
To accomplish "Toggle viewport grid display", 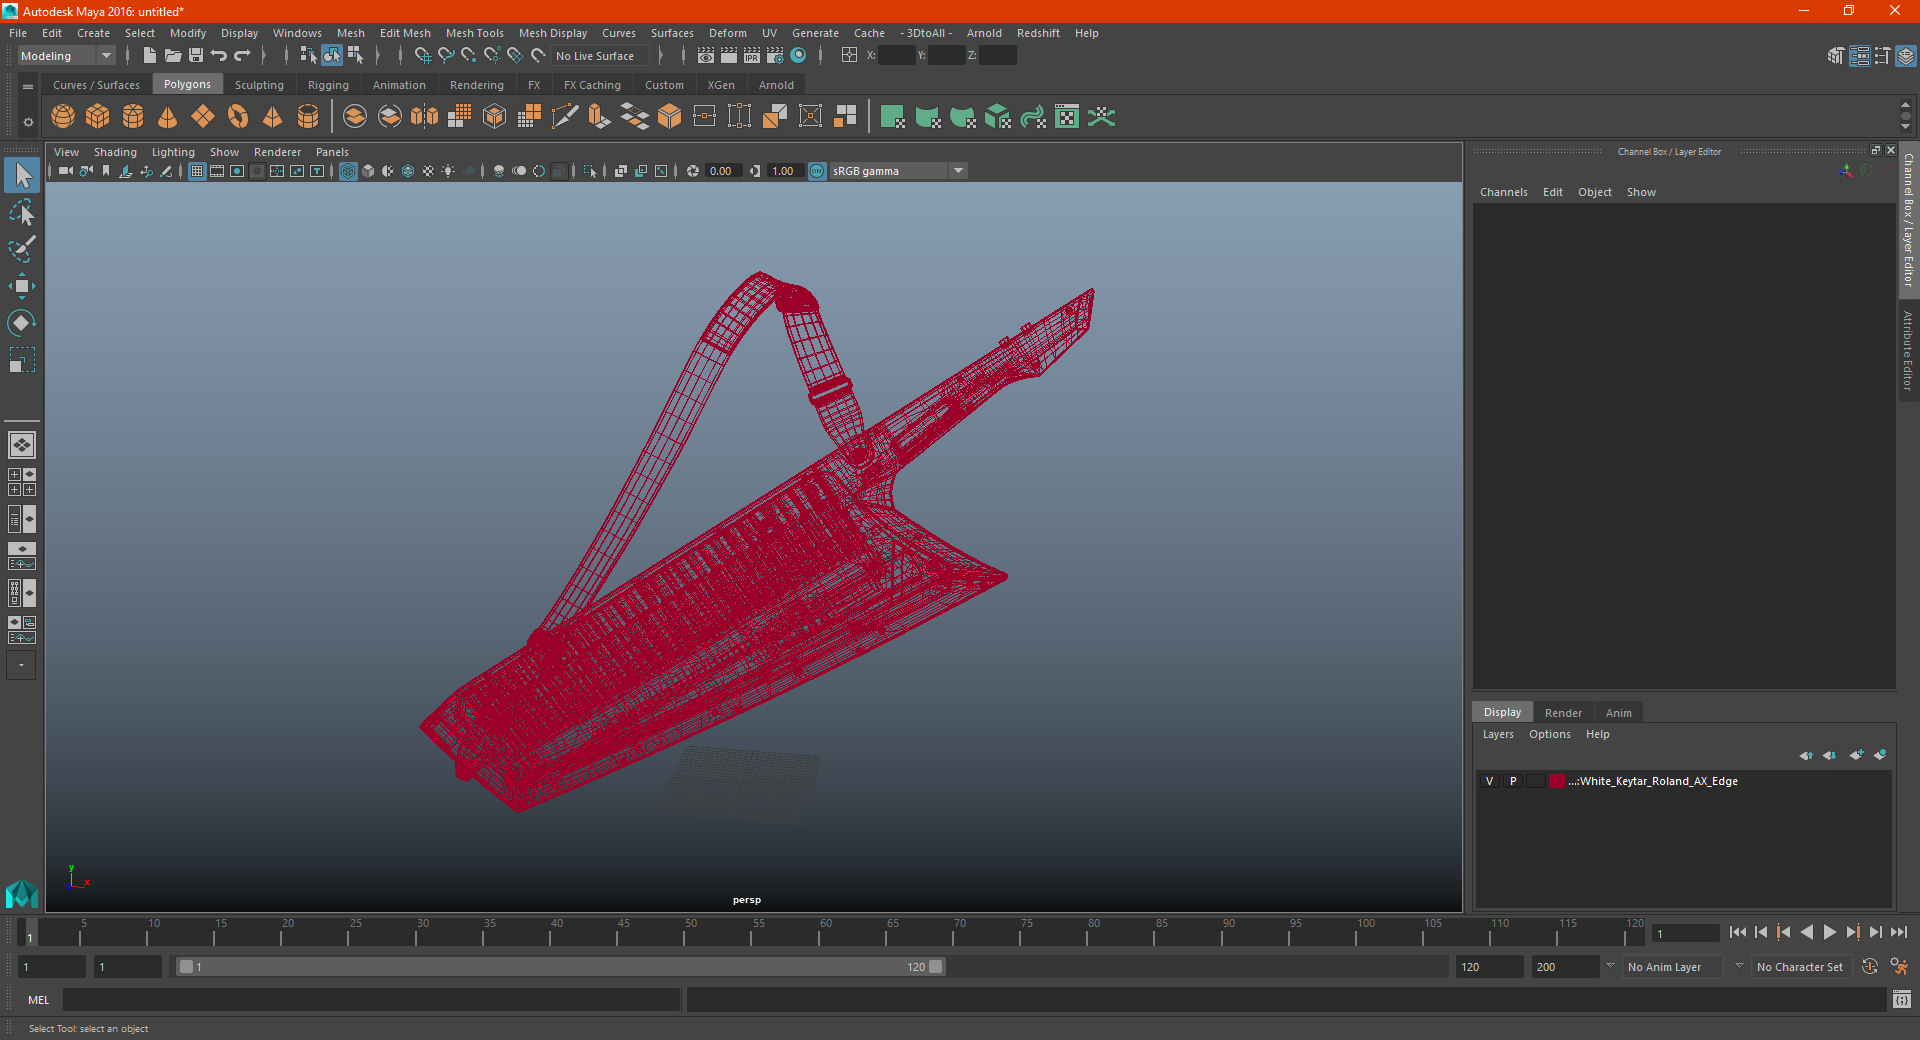I will pos(197,171).
